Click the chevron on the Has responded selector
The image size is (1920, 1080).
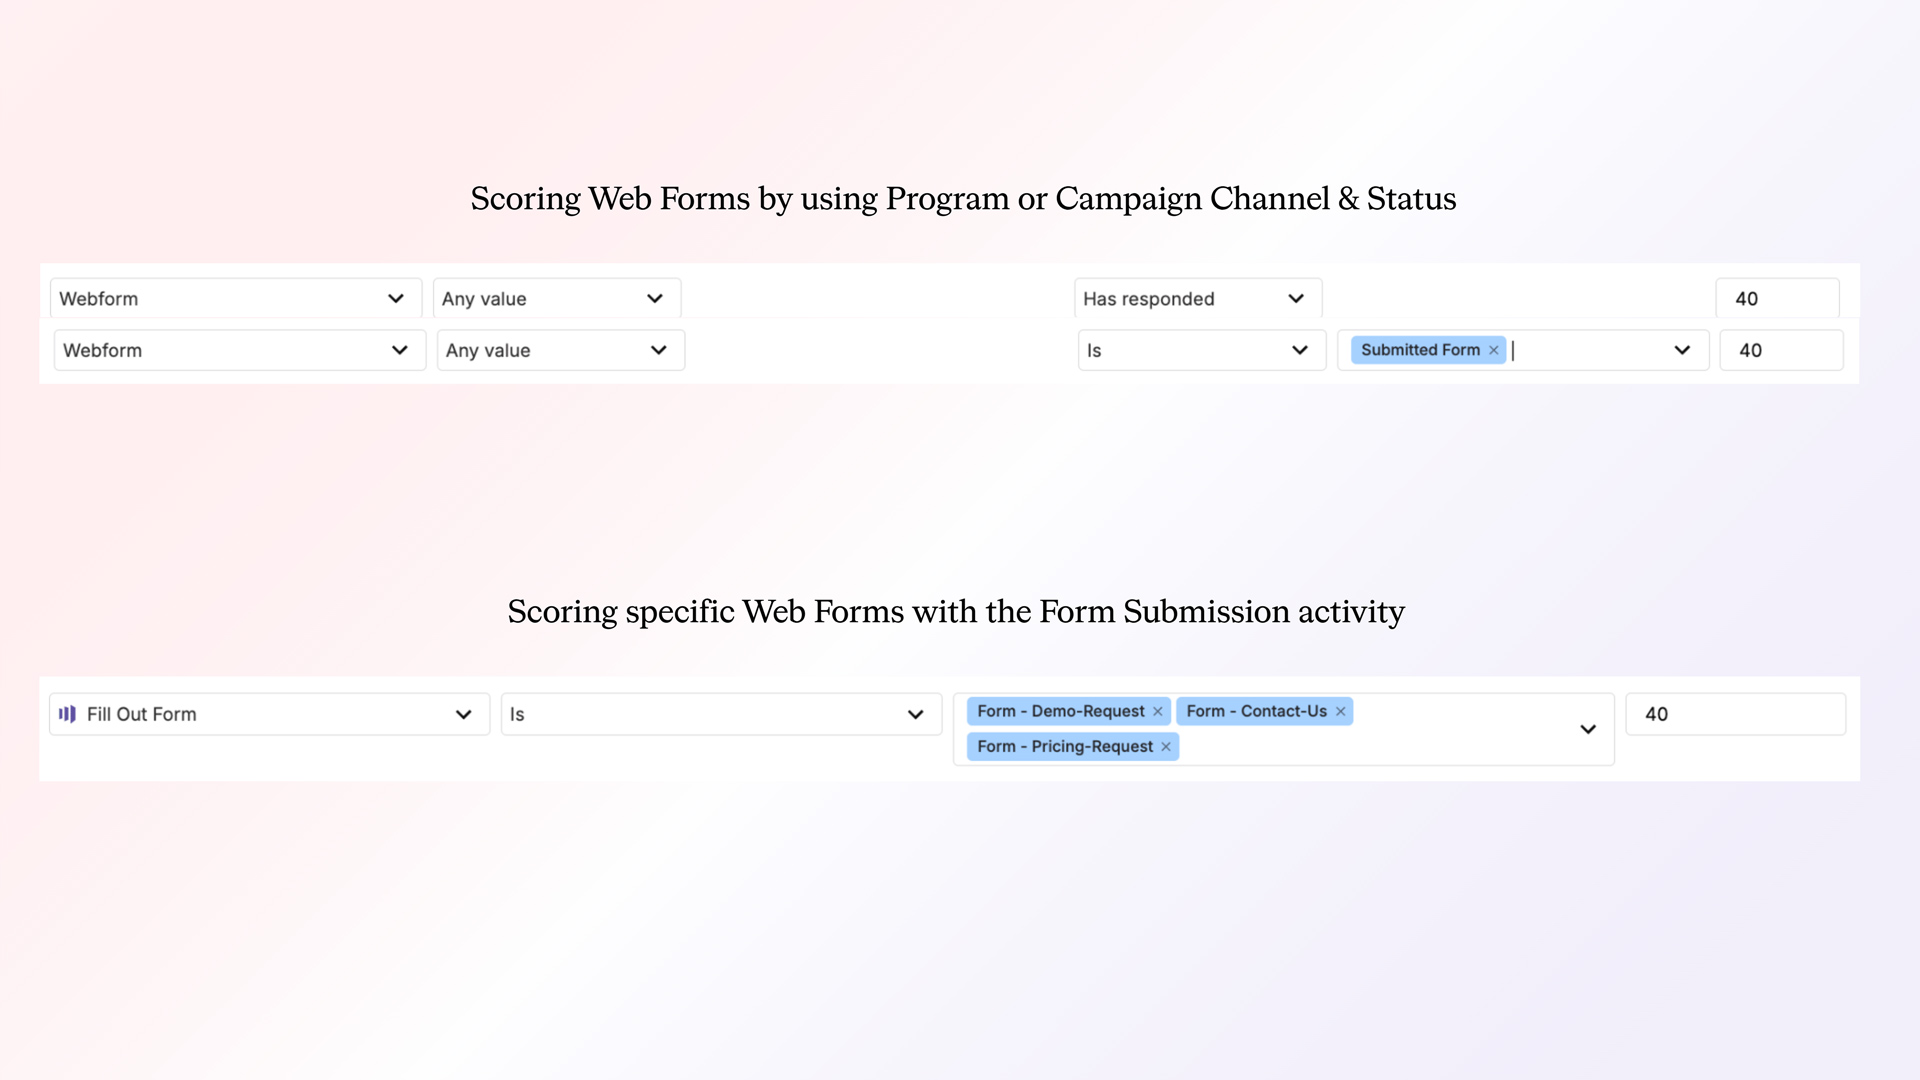(x=1296, y=298)
